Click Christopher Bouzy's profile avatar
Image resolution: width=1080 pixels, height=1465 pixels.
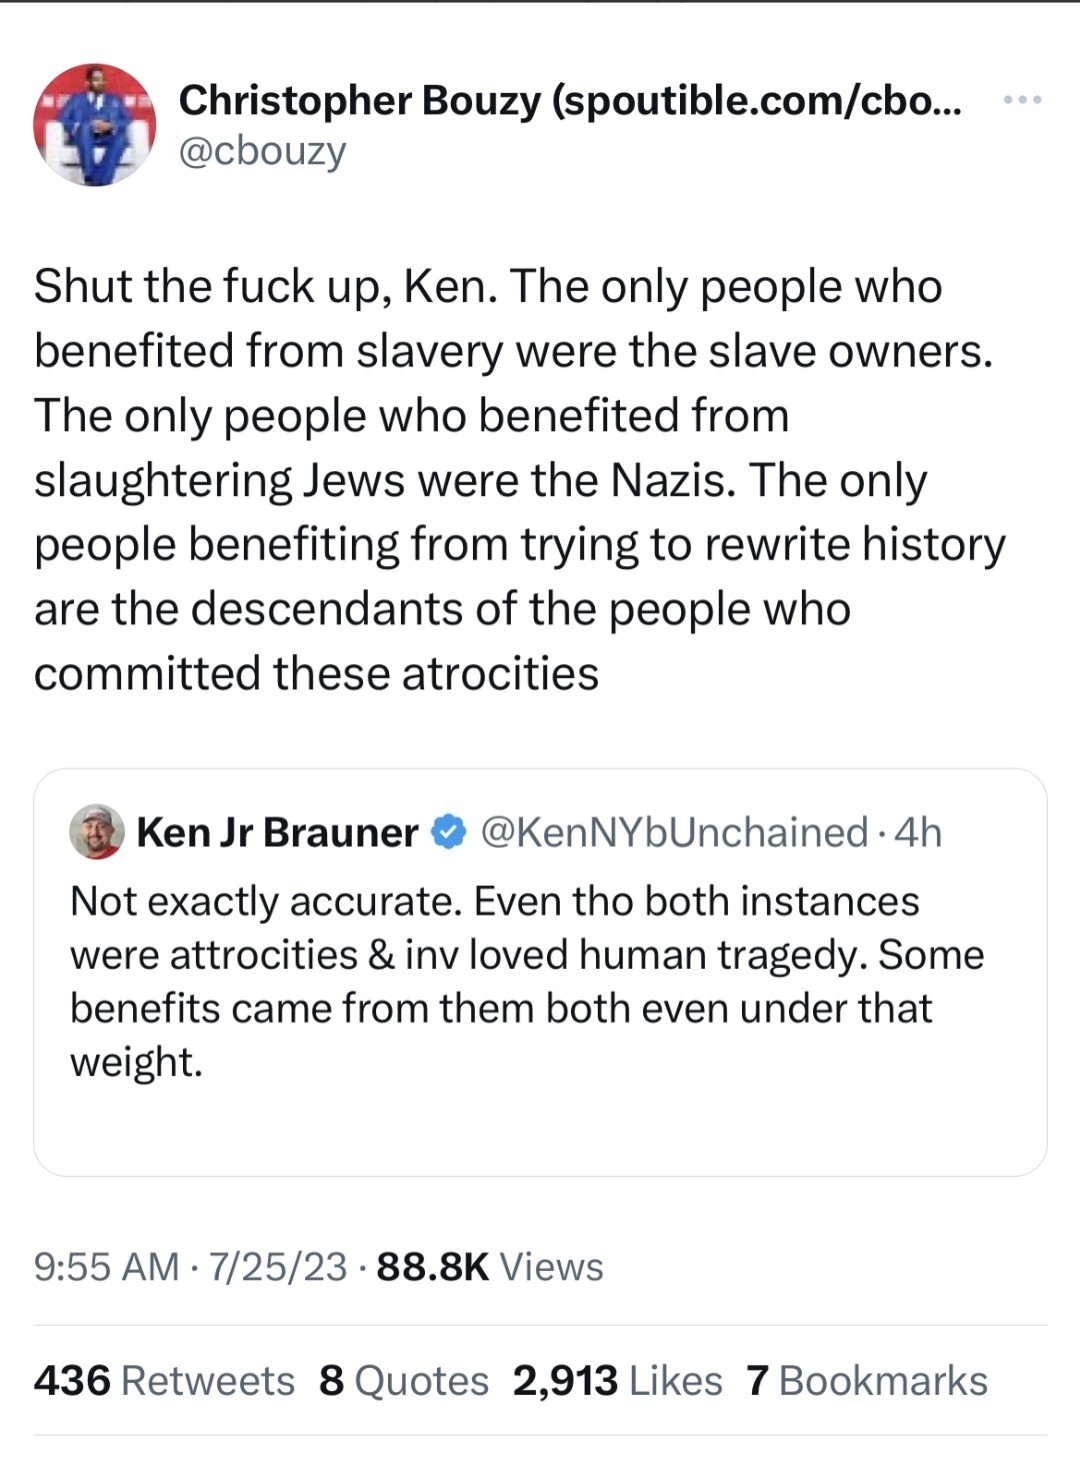94,125
